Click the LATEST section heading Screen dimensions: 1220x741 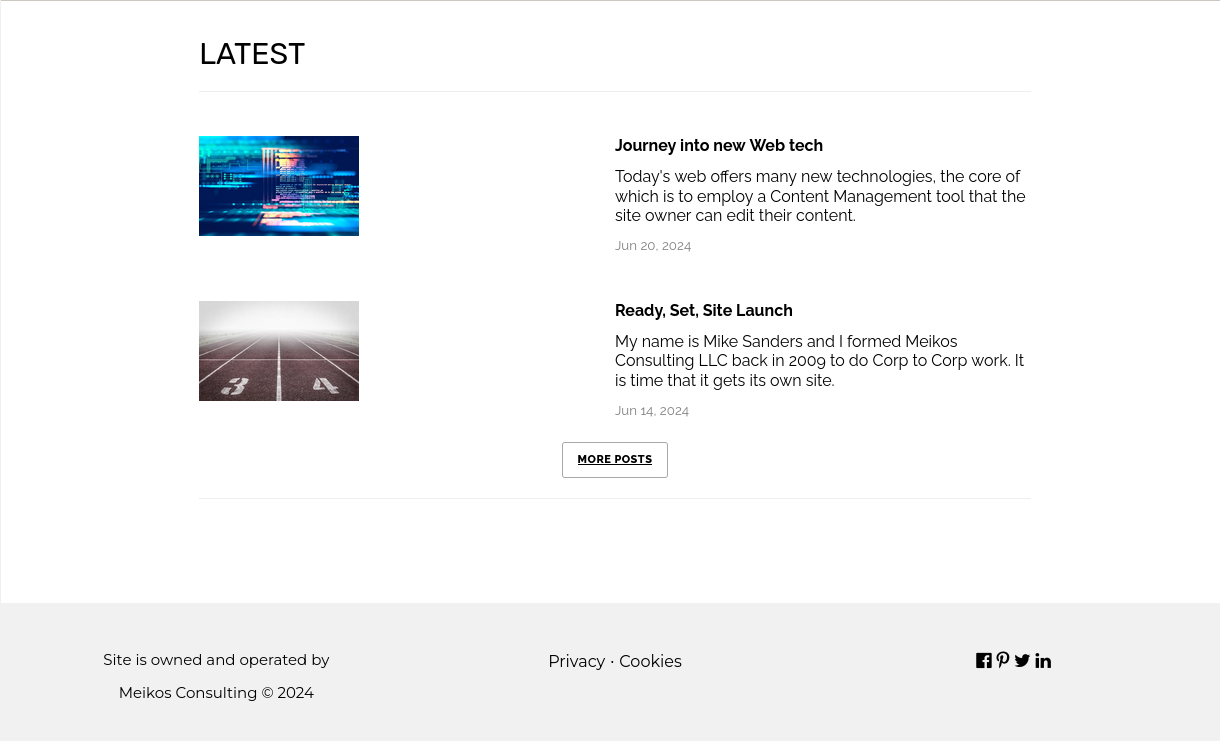click(x=252, y=54)
